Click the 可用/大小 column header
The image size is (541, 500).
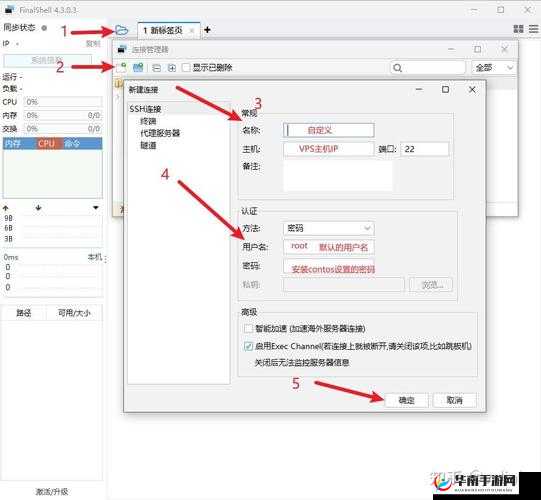pyautogui.click(x=74, y=313)
